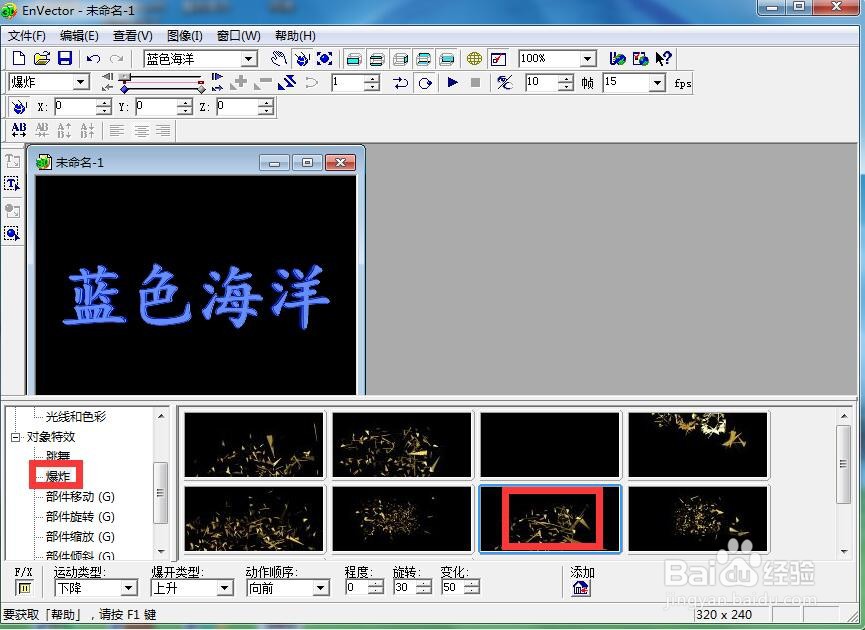865x630 pixels.
Task: Click the effects tree scrollbar down arrow
Action: (161, 551)
